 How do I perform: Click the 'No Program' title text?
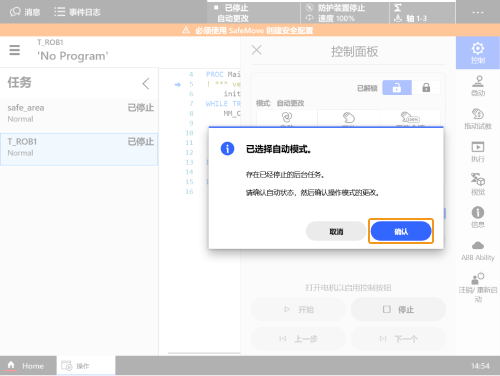coord(72,56)
